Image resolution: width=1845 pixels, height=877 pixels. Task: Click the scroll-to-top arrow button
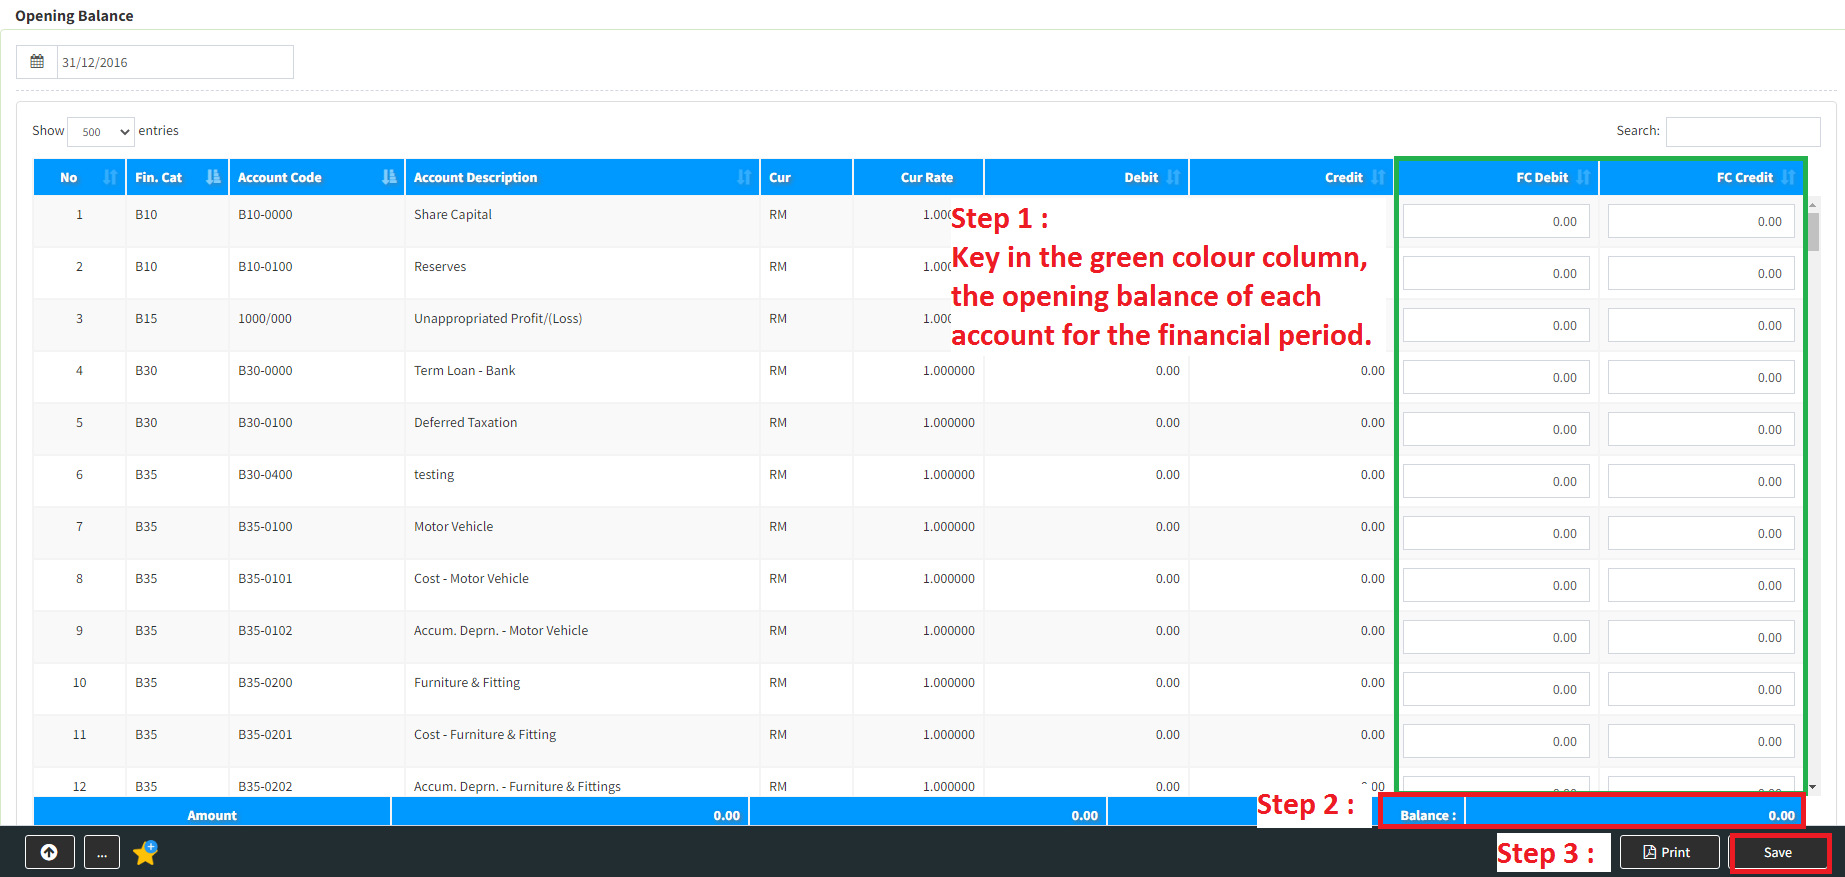coord(49,852)
